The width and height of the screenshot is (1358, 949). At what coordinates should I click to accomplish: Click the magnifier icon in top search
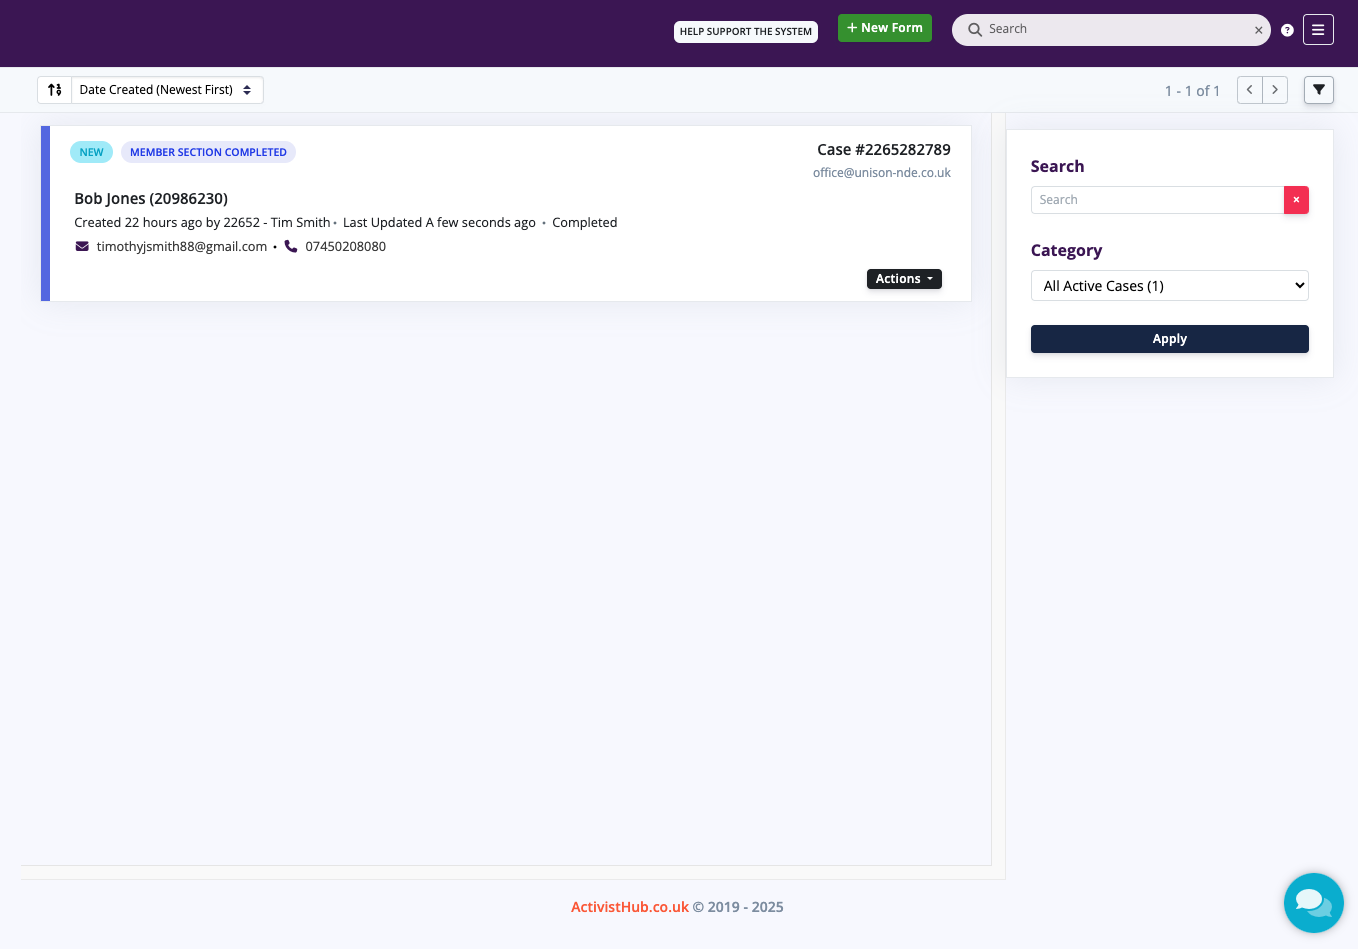974,30
